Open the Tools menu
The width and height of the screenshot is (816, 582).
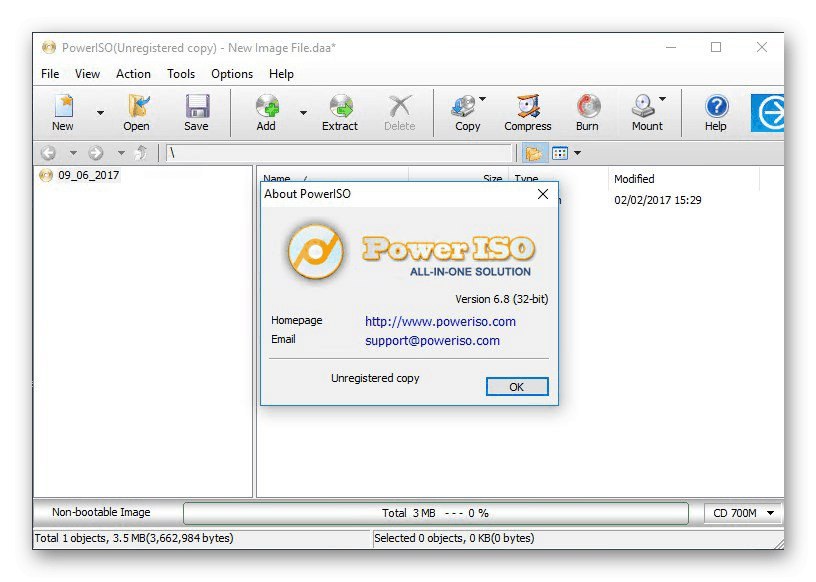[181, 74]
